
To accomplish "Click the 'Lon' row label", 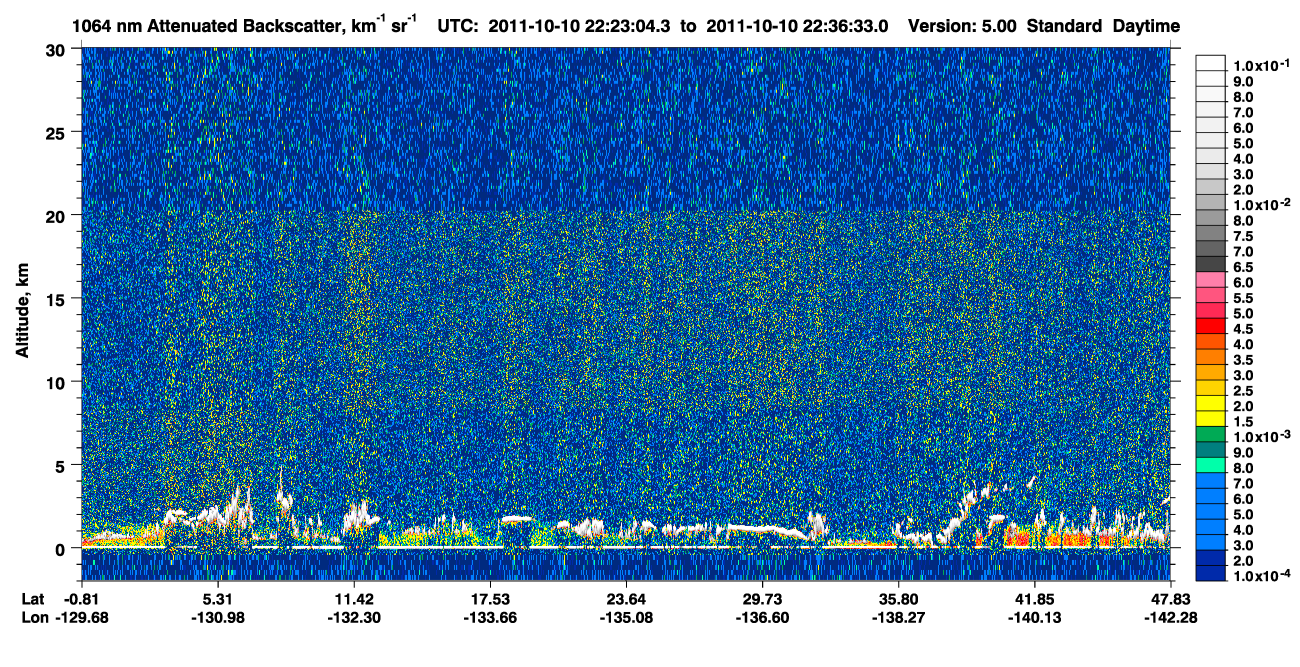I will [x=34, y=617].
